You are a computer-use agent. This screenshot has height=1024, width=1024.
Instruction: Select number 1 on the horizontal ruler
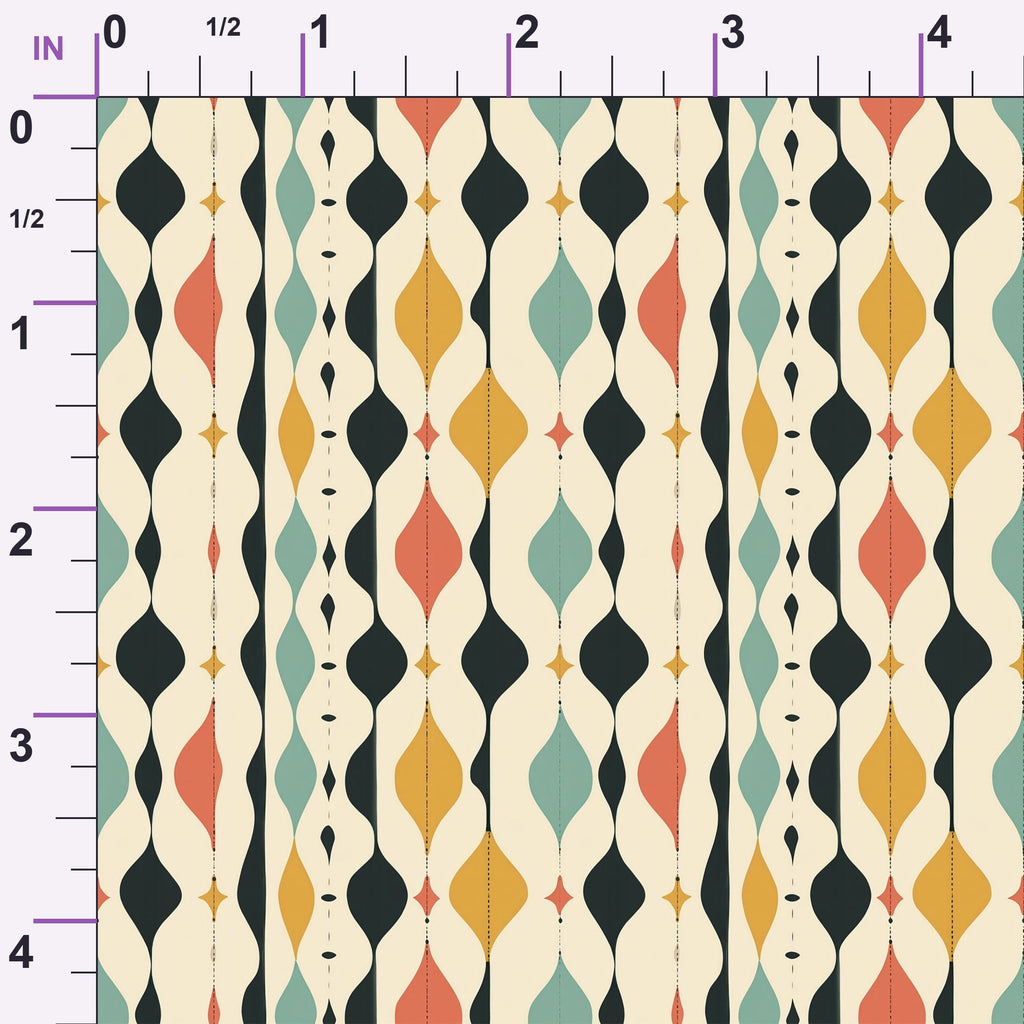(x=319, y=33)
